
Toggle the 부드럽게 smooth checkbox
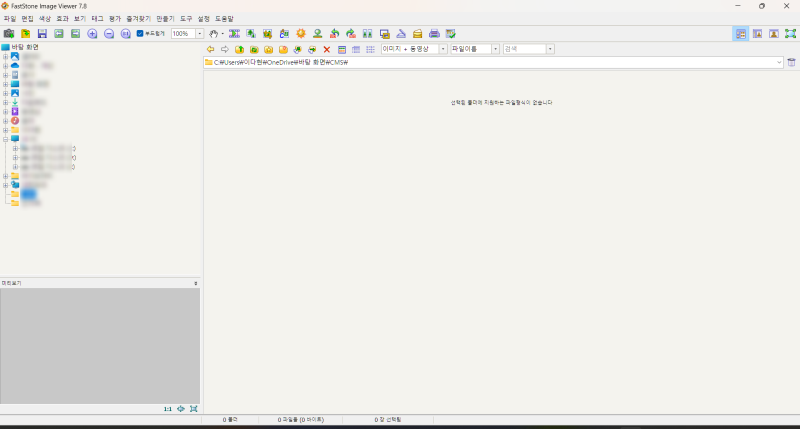point(140,34)
